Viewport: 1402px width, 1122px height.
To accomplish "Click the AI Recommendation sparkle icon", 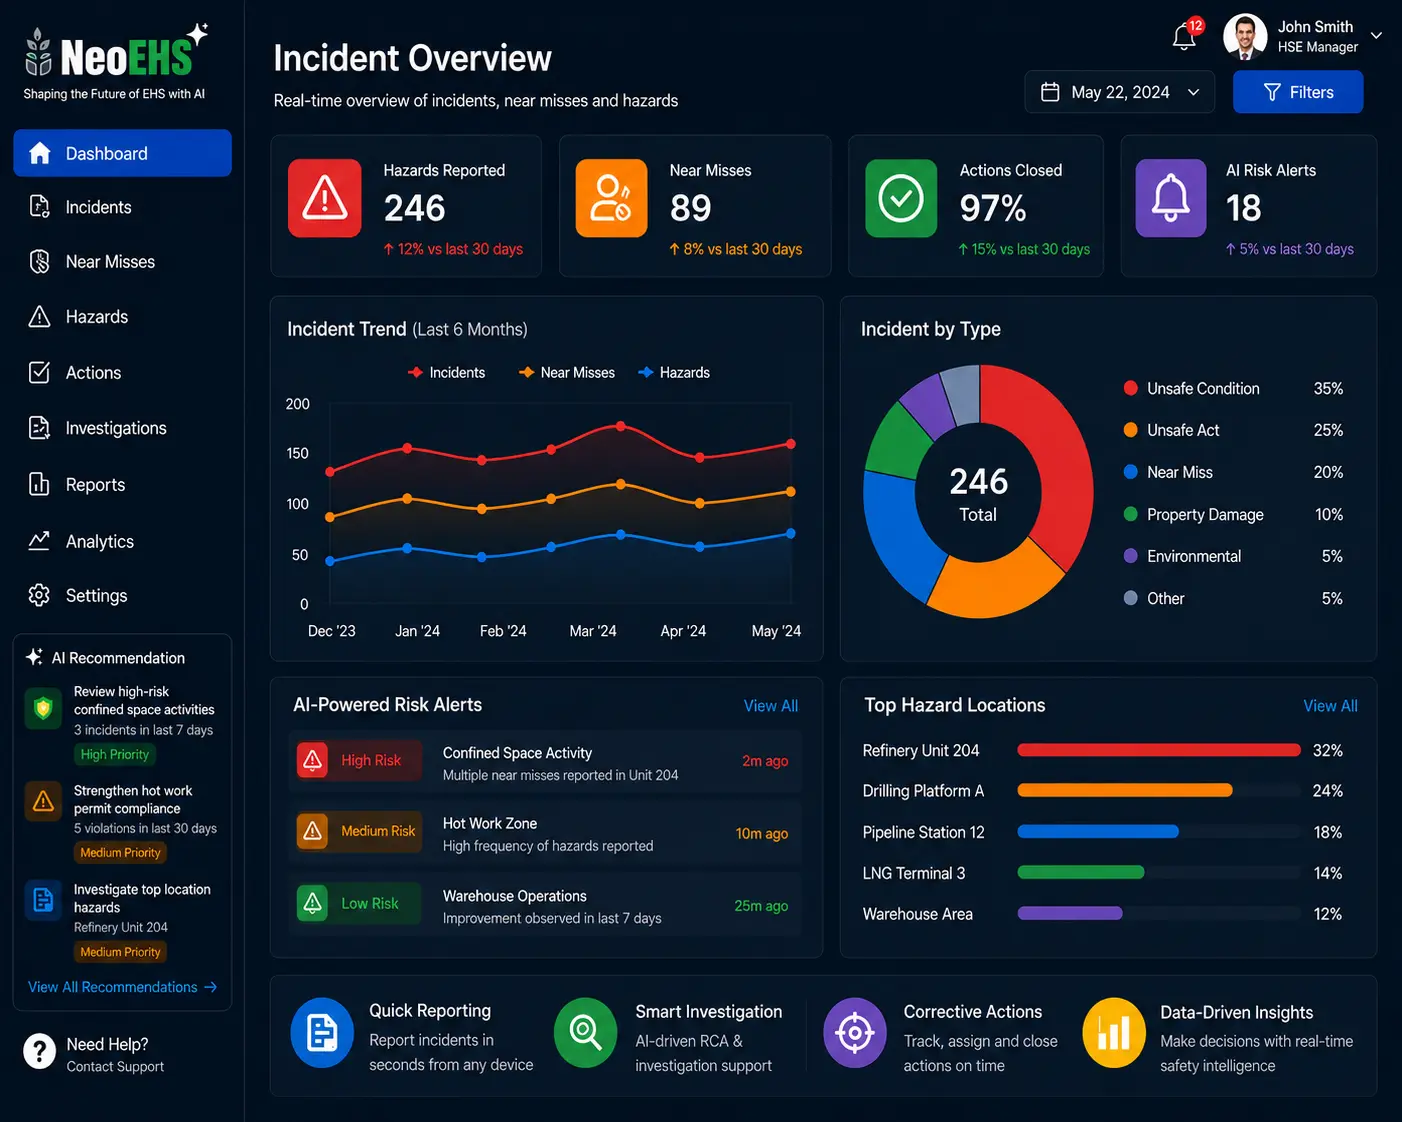I will pyautogui.click(x=34, y=657).
